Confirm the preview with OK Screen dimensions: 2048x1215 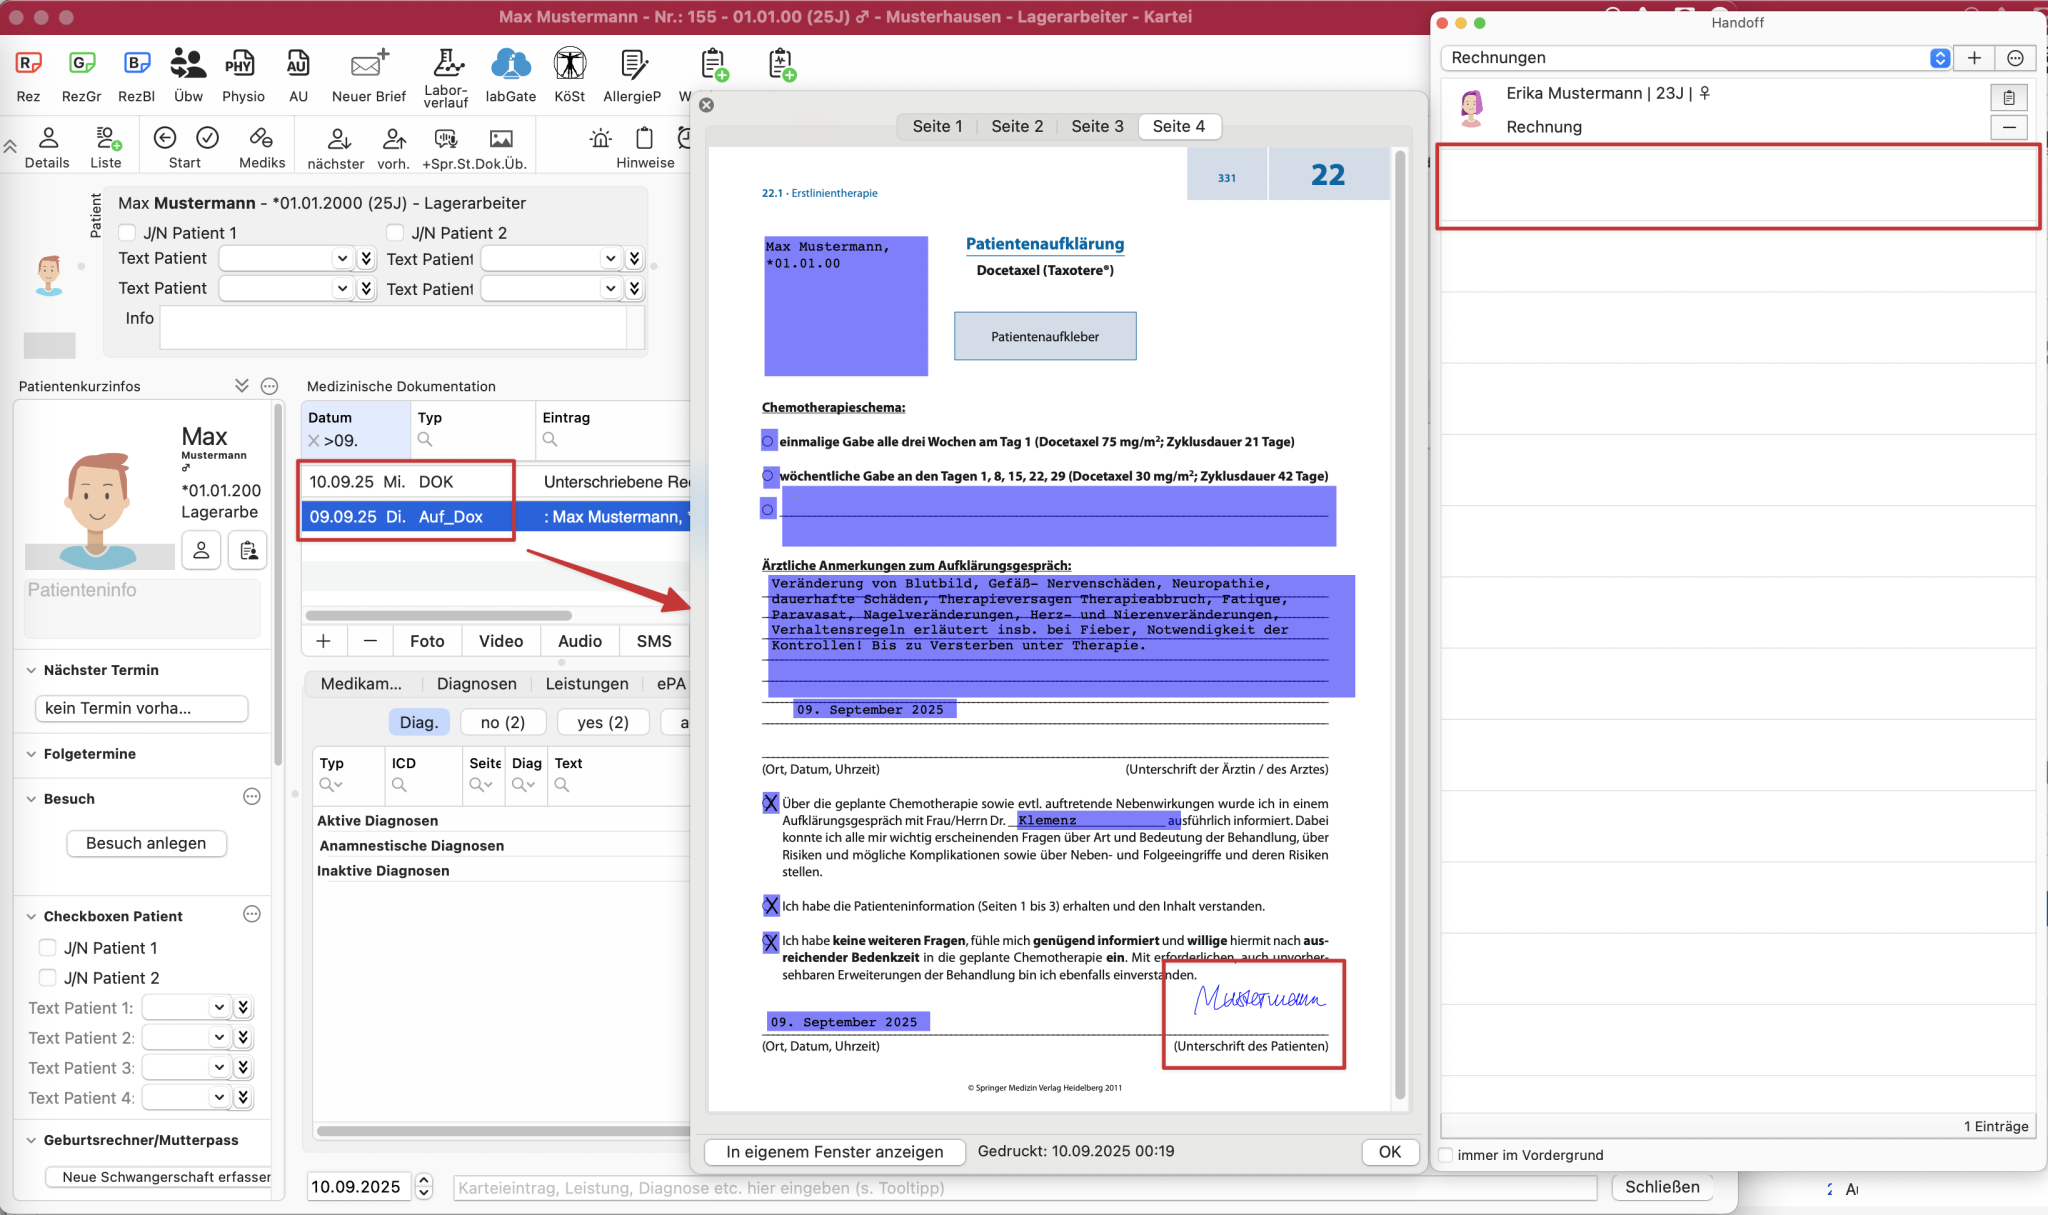(1390, 1152)
